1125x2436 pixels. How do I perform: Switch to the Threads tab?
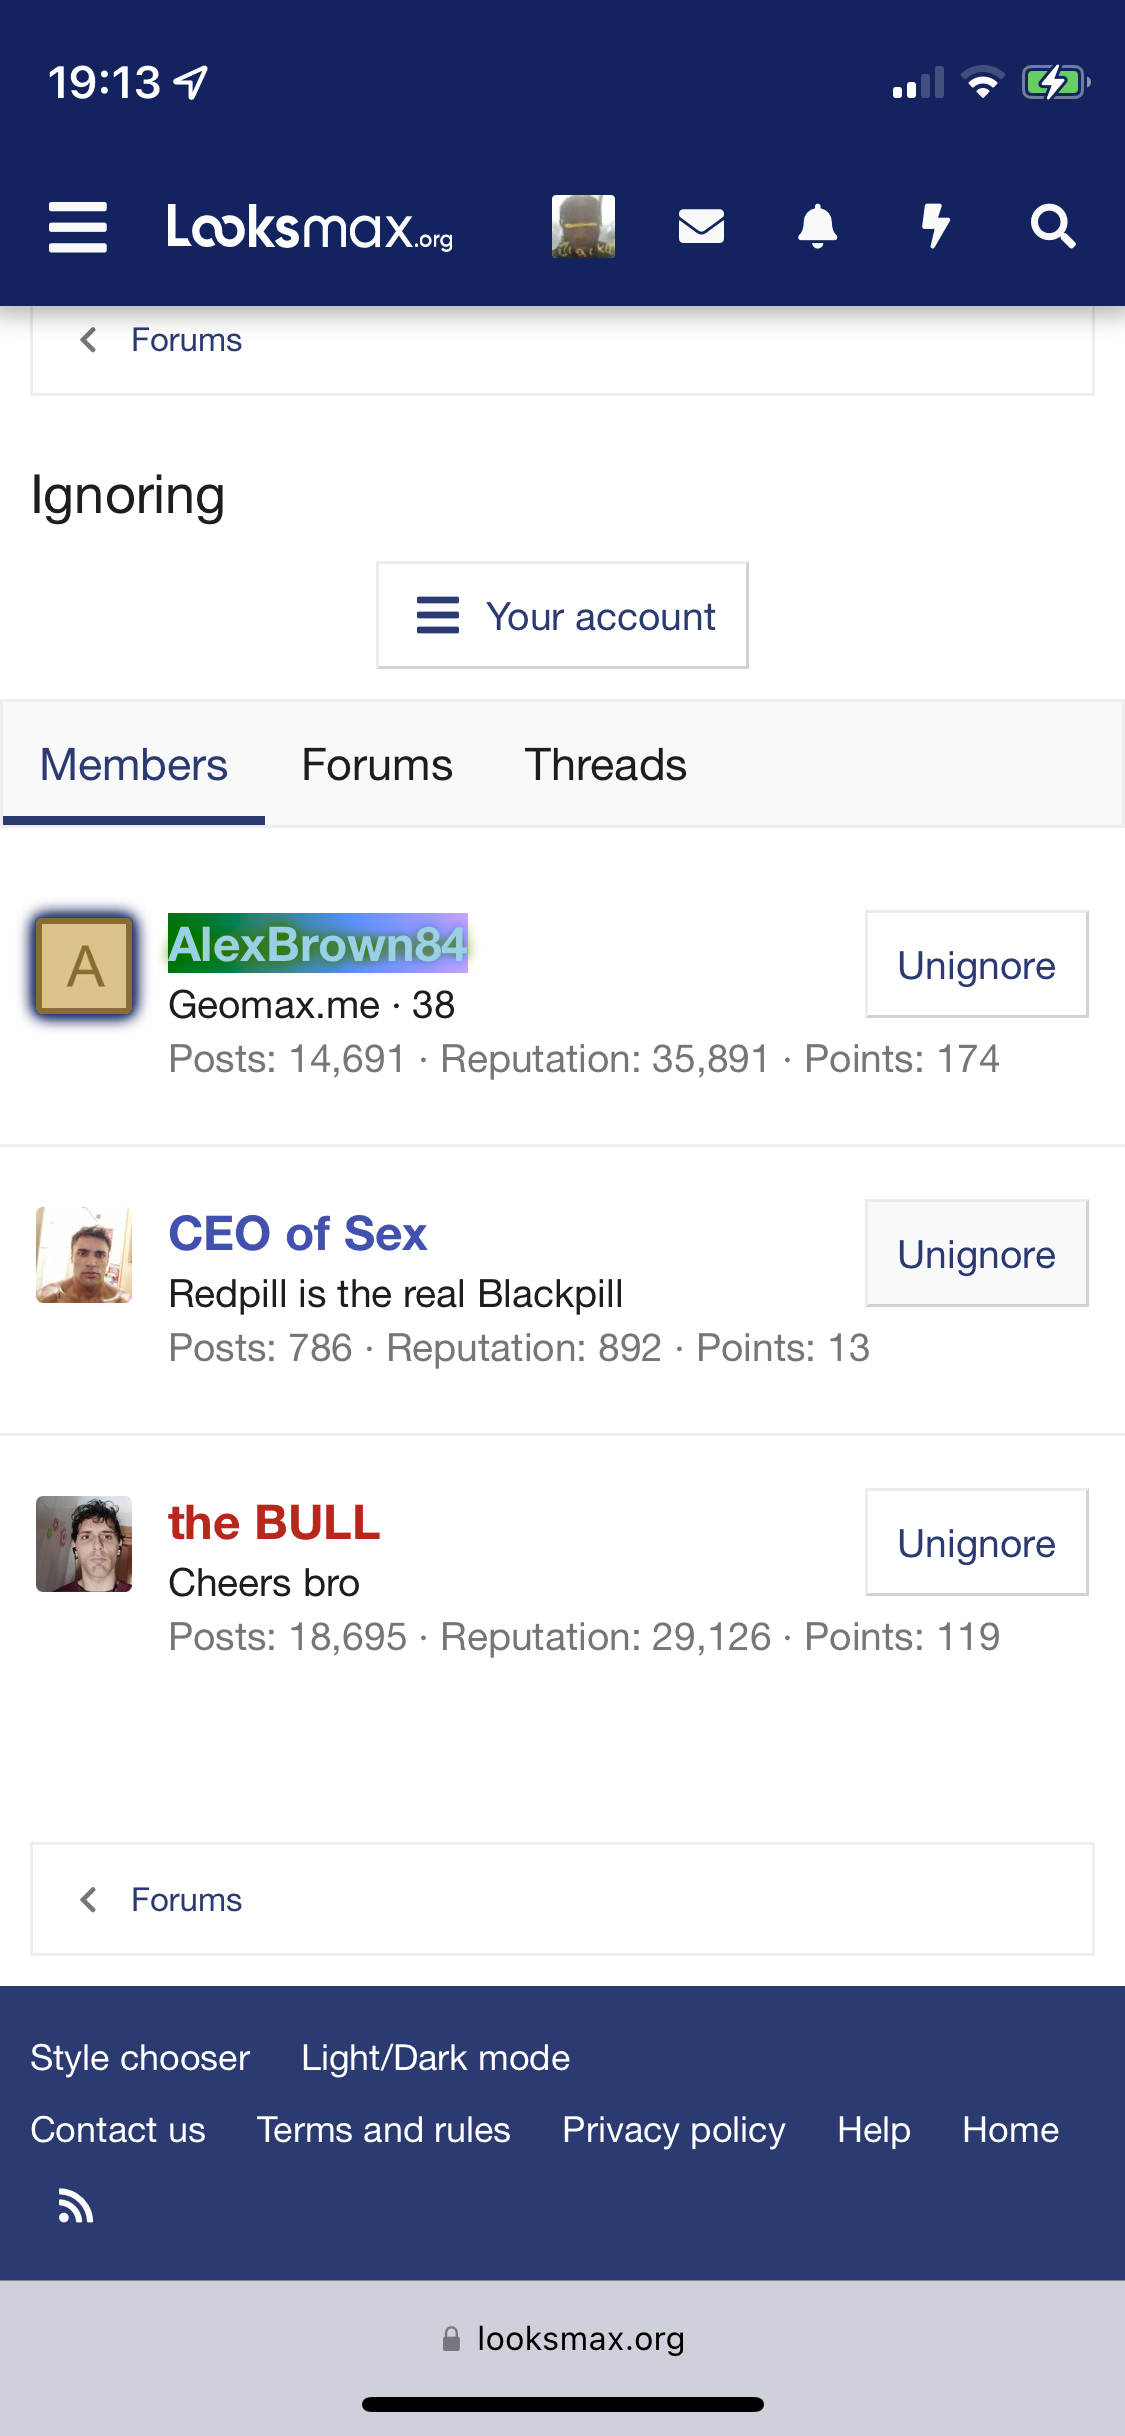(x=605, y=765)
